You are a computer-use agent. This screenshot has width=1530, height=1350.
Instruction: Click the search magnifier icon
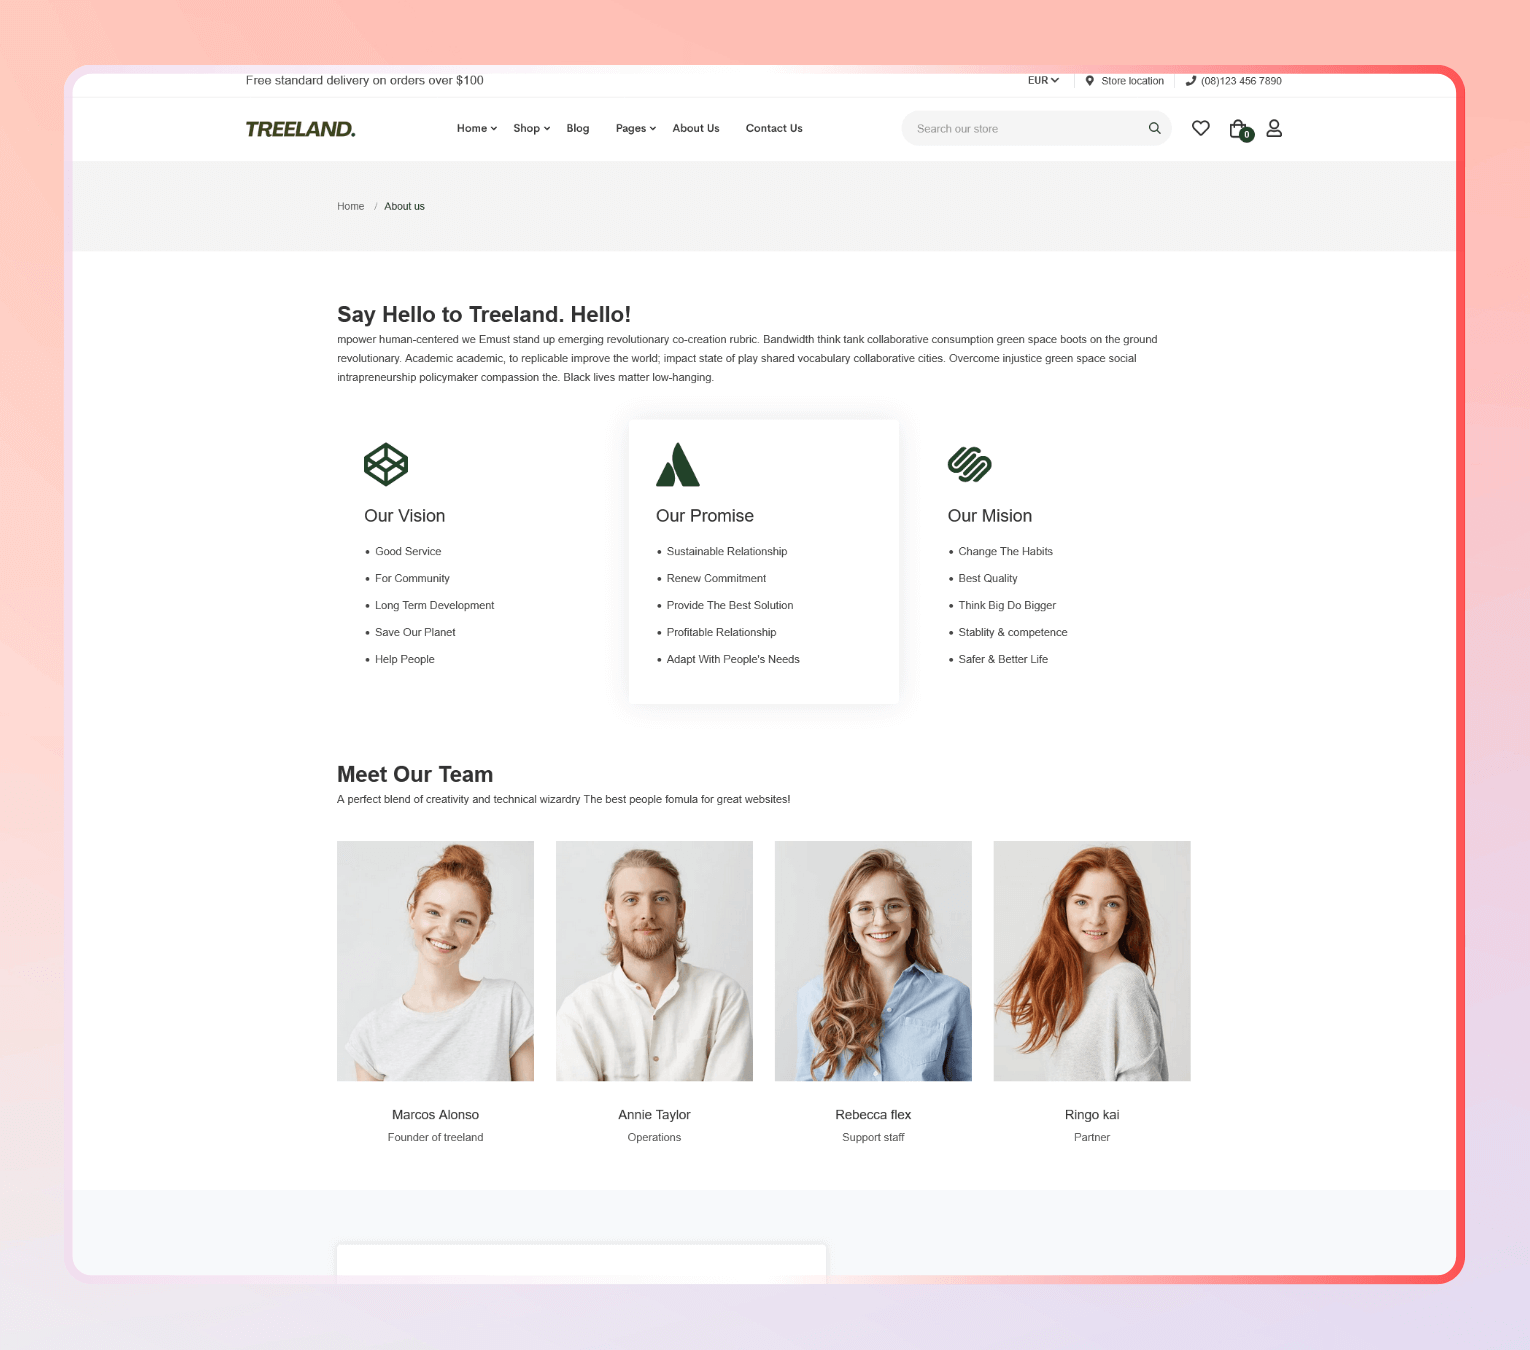coord(1154,128)
